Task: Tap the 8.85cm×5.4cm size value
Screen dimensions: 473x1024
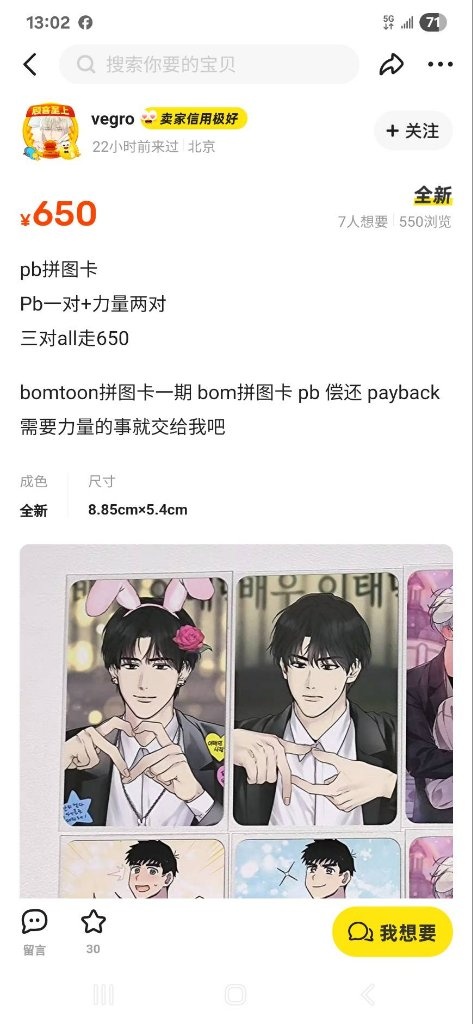Action: (138, 510)
